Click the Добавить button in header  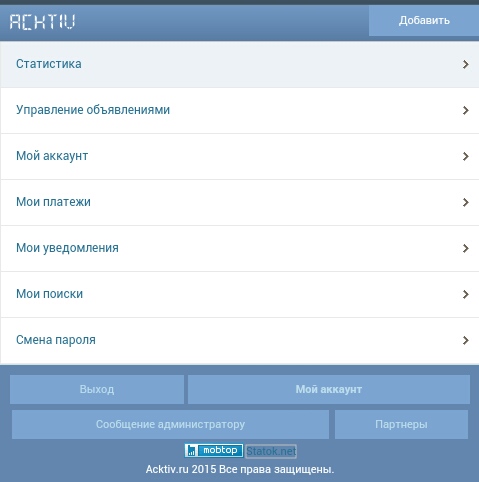(x=424, y=20)
